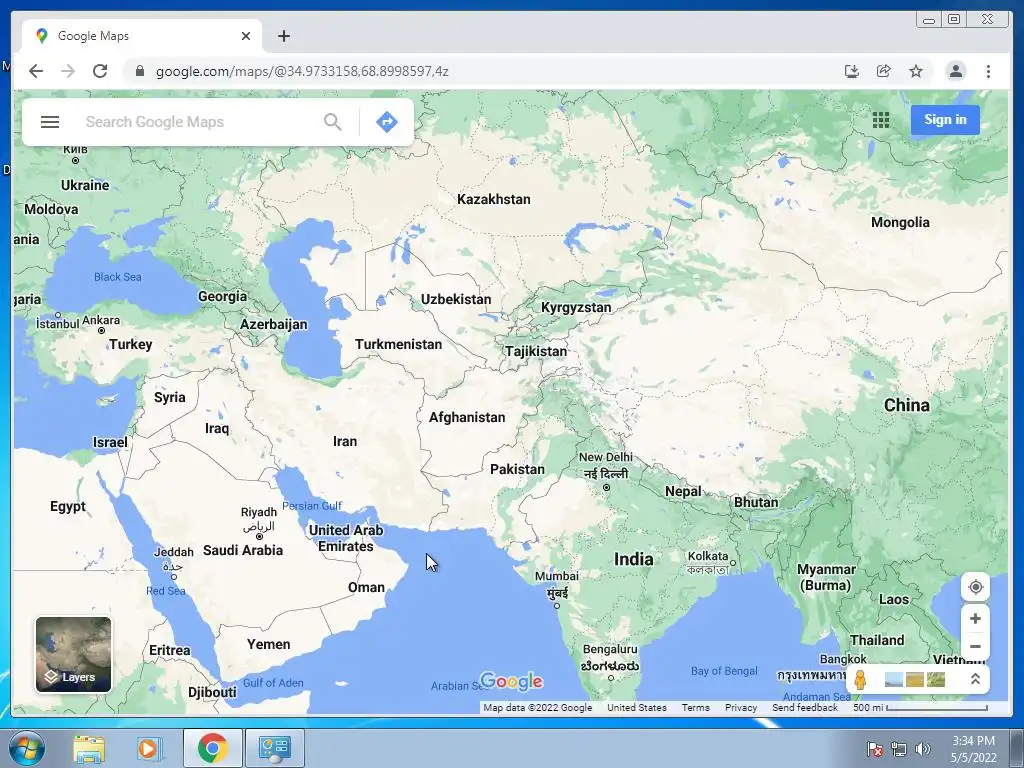Click the Turkmenistan label

(x=398, y=344)
